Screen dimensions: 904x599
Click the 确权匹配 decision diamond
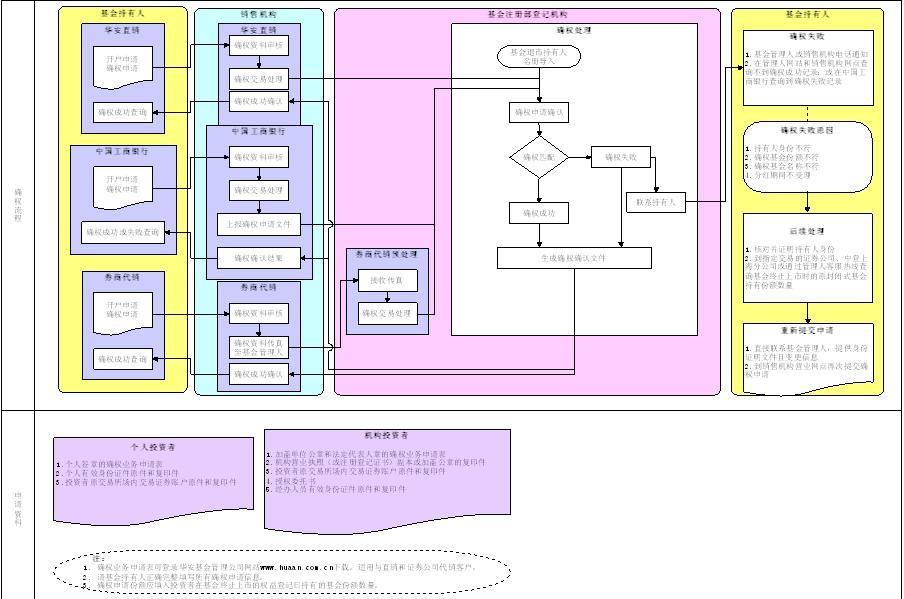coord(539,158)
